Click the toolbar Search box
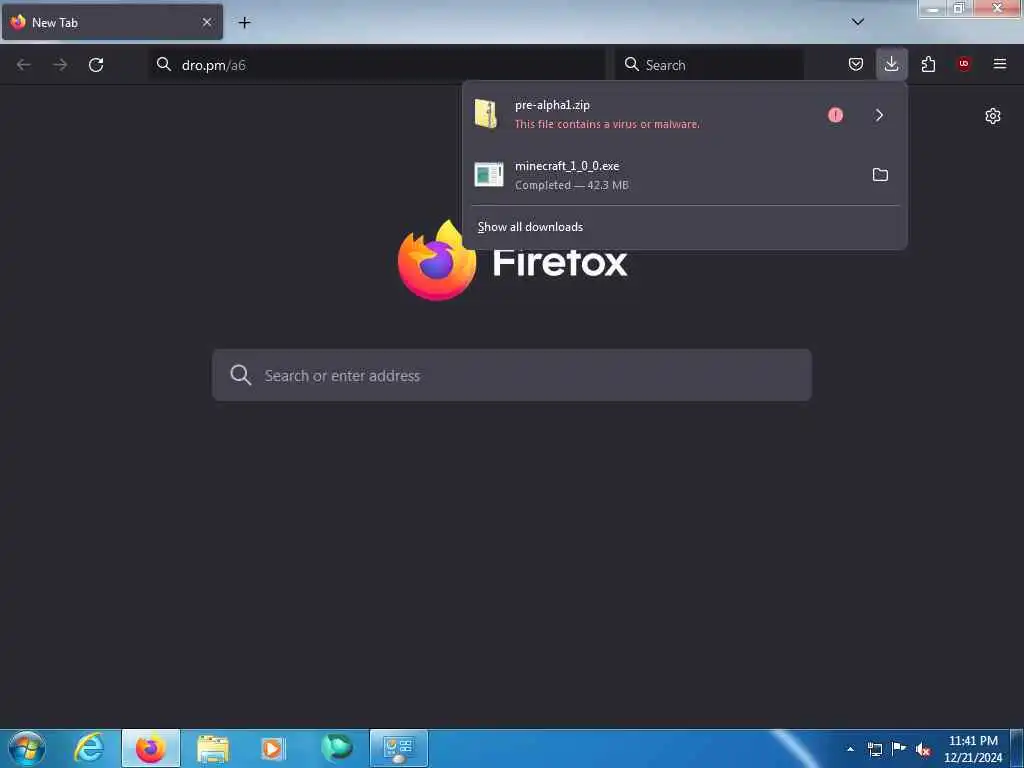 (x=709, y=65)
